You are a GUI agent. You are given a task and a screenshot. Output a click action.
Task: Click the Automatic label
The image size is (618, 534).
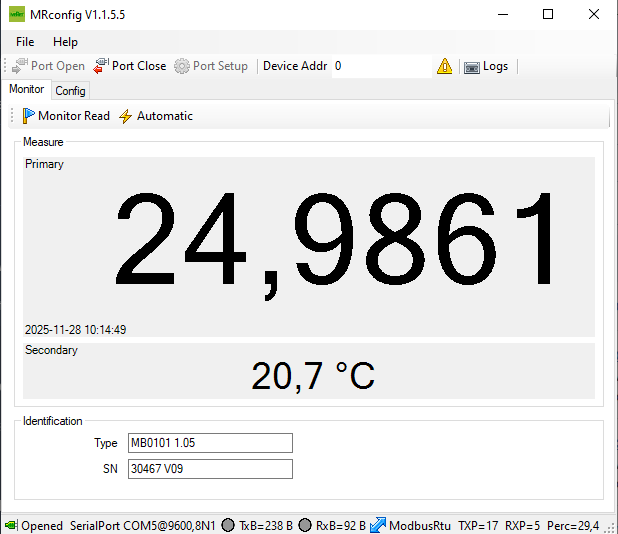click(165, 116)
